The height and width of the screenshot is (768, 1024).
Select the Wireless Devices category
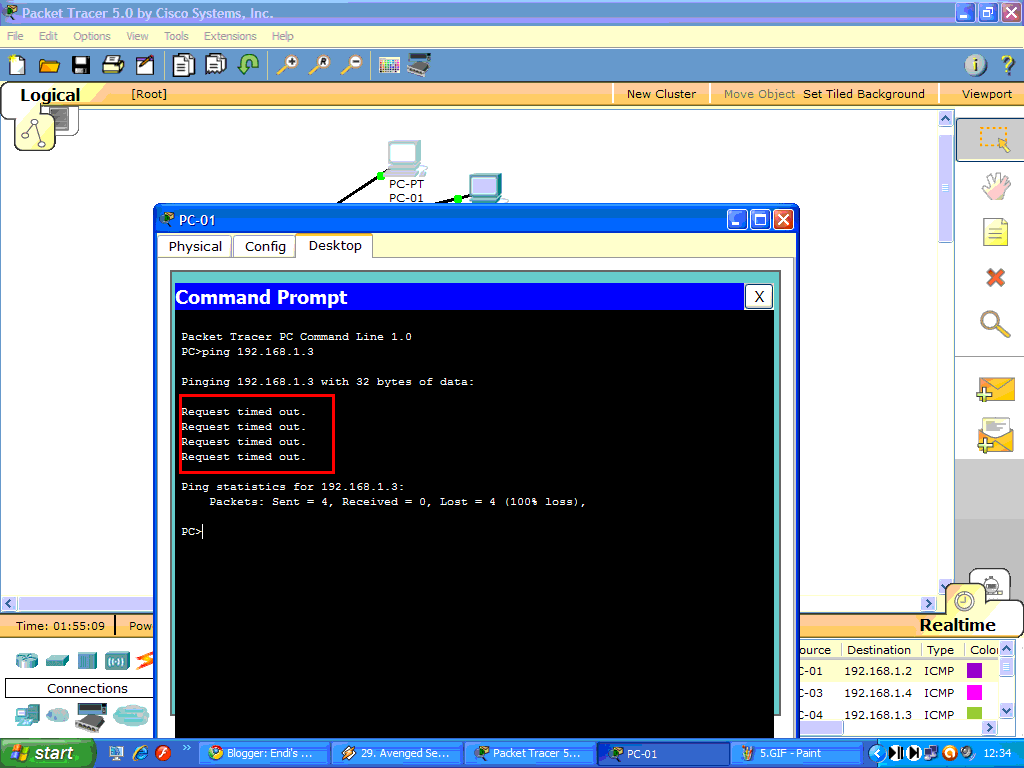(x=117, y=661)
